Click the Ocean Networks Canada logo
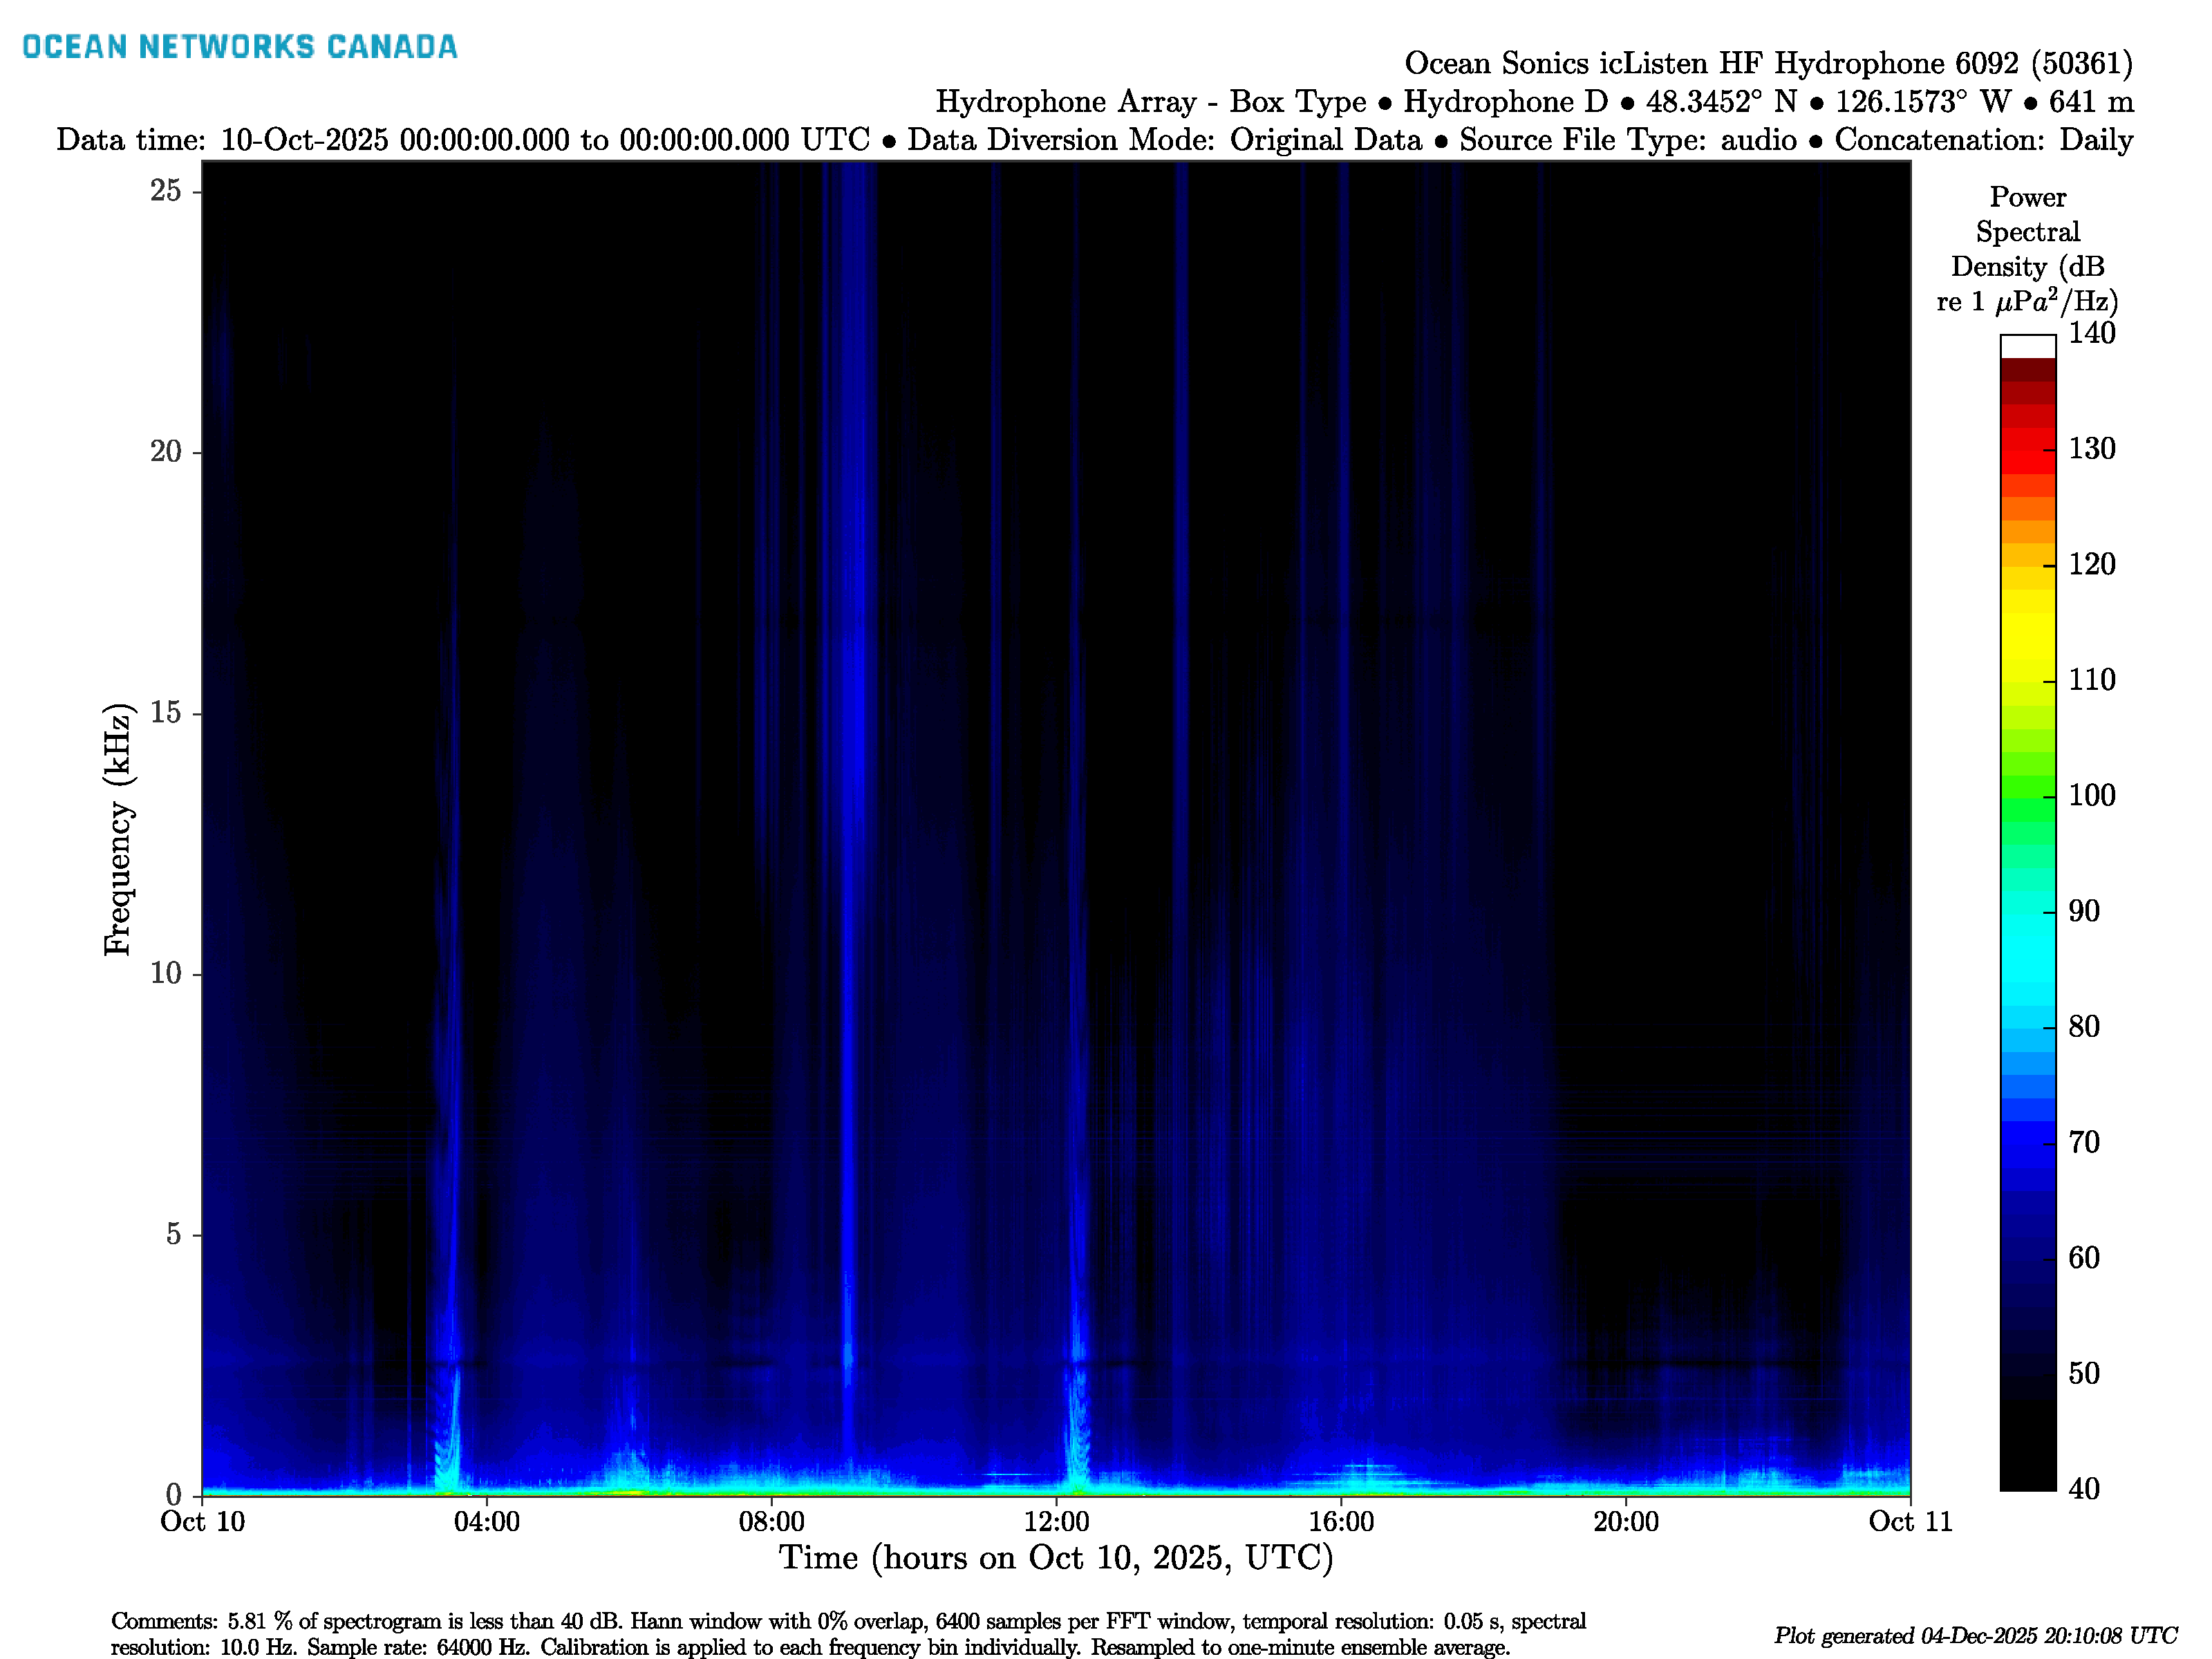 click(x=240, y=47)
